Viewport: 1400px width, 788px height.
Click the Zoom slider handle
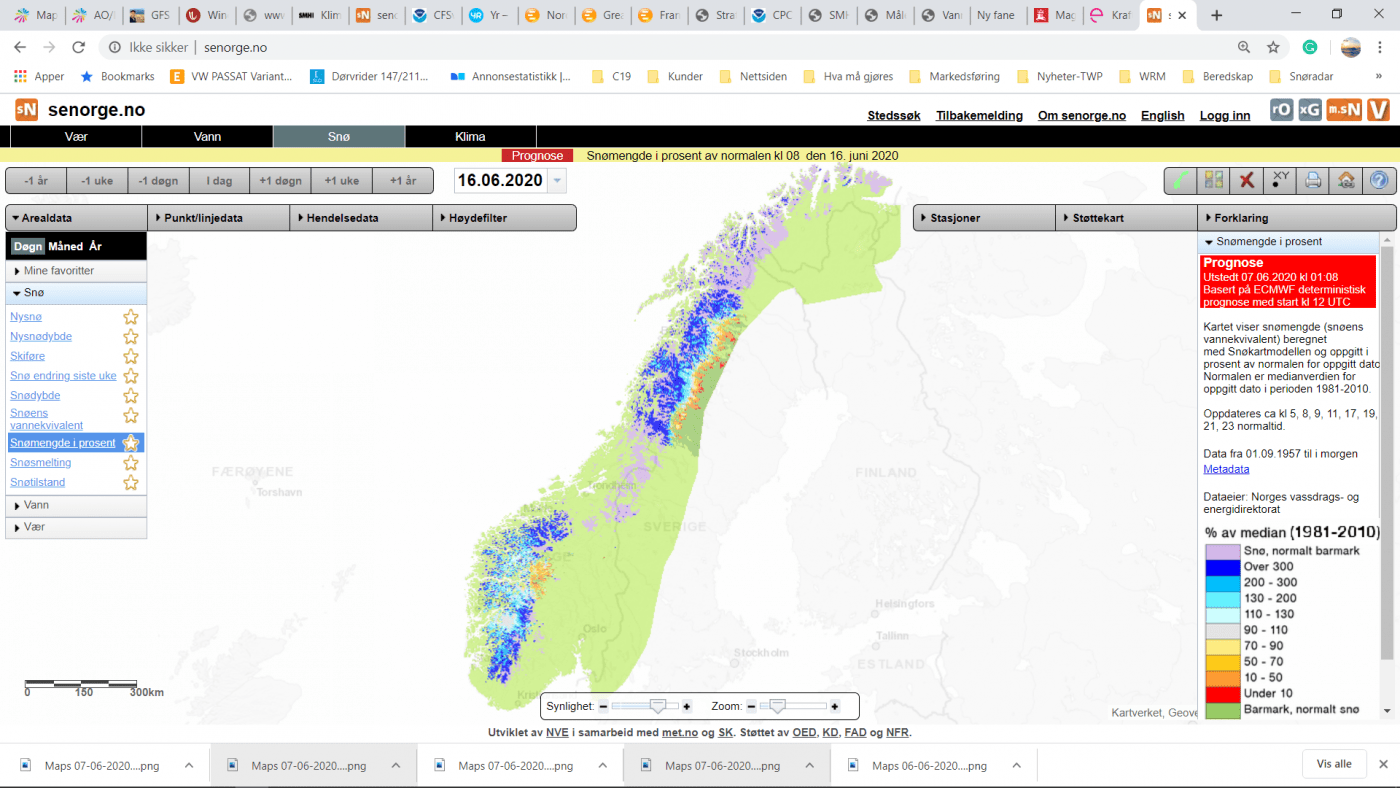point(777,706)
